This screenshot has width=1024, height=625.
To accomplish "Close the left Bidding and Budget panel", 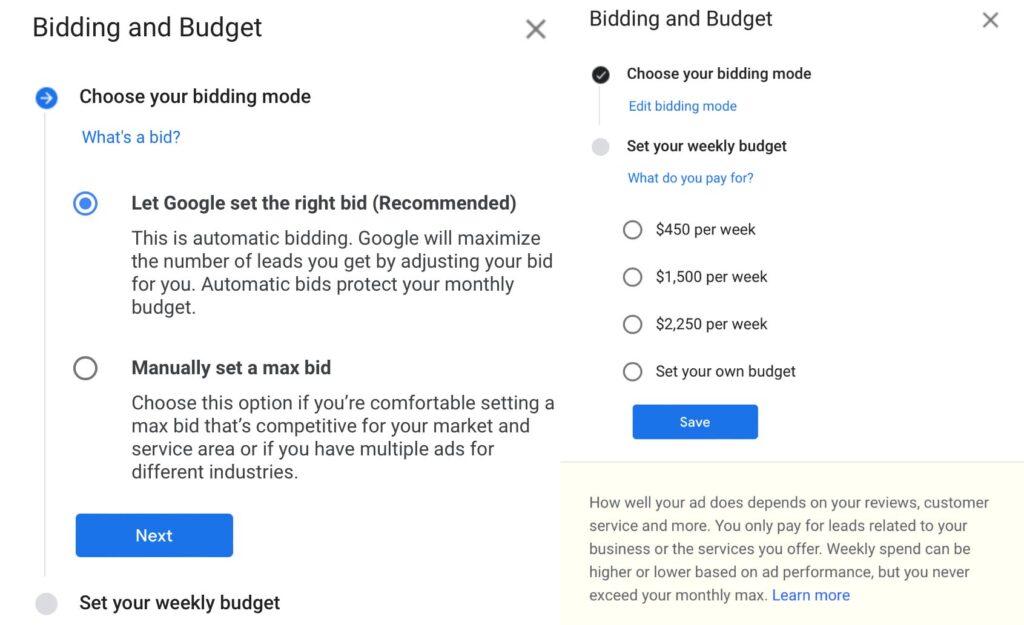I will [x=536, y=29].
